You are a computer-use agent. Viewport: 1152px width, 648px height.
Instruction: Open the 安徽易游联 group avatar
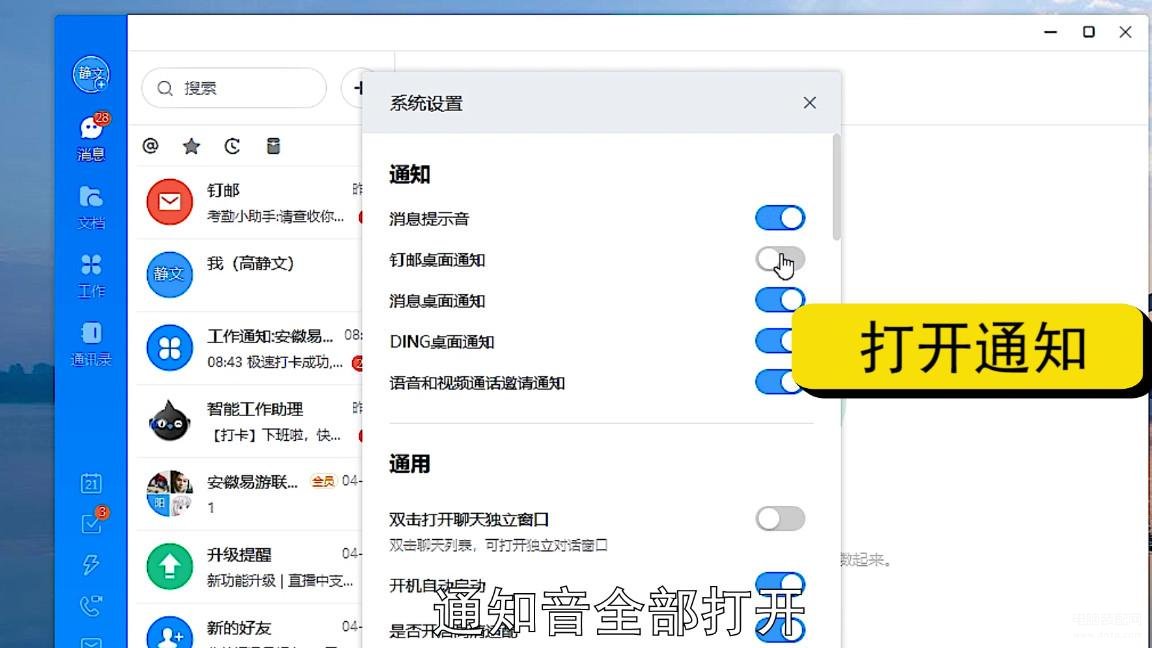(169, 494)
